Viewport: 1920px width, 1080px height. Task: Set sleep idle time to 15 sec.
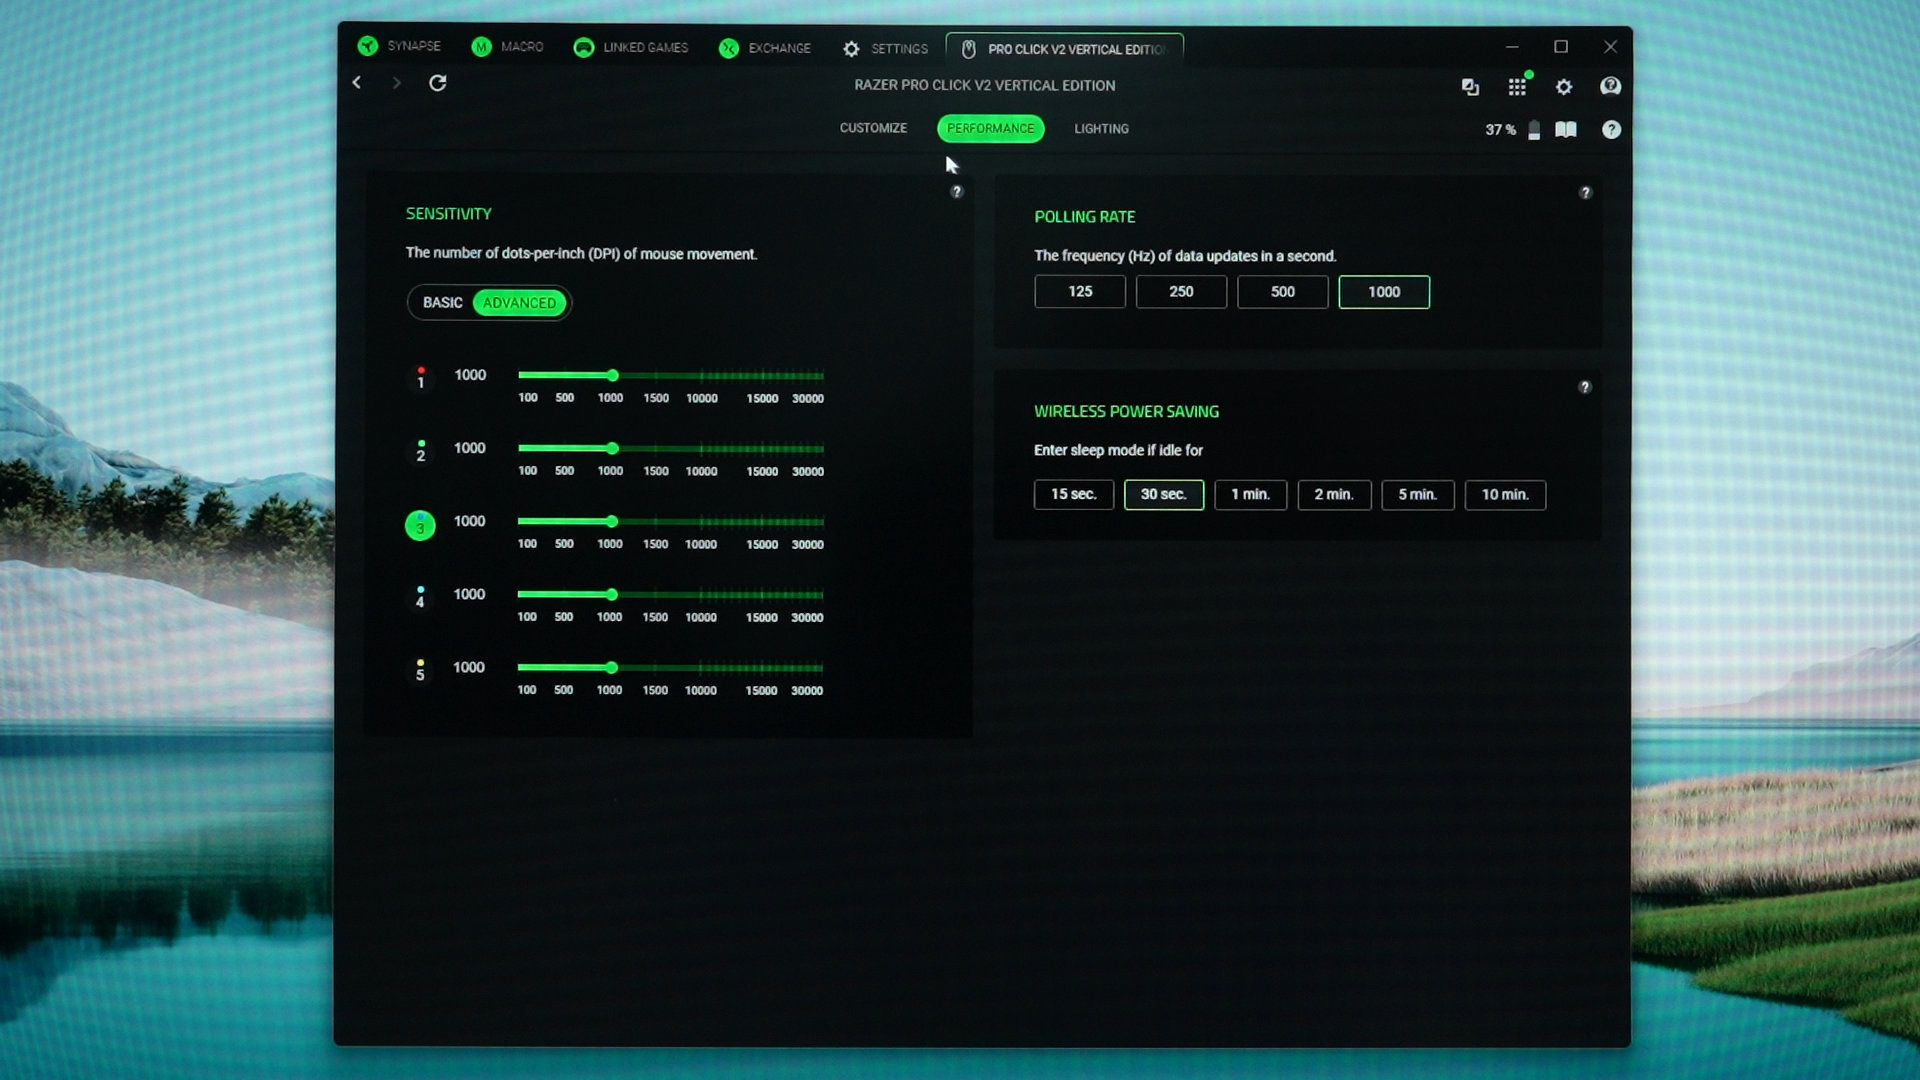1074,494
